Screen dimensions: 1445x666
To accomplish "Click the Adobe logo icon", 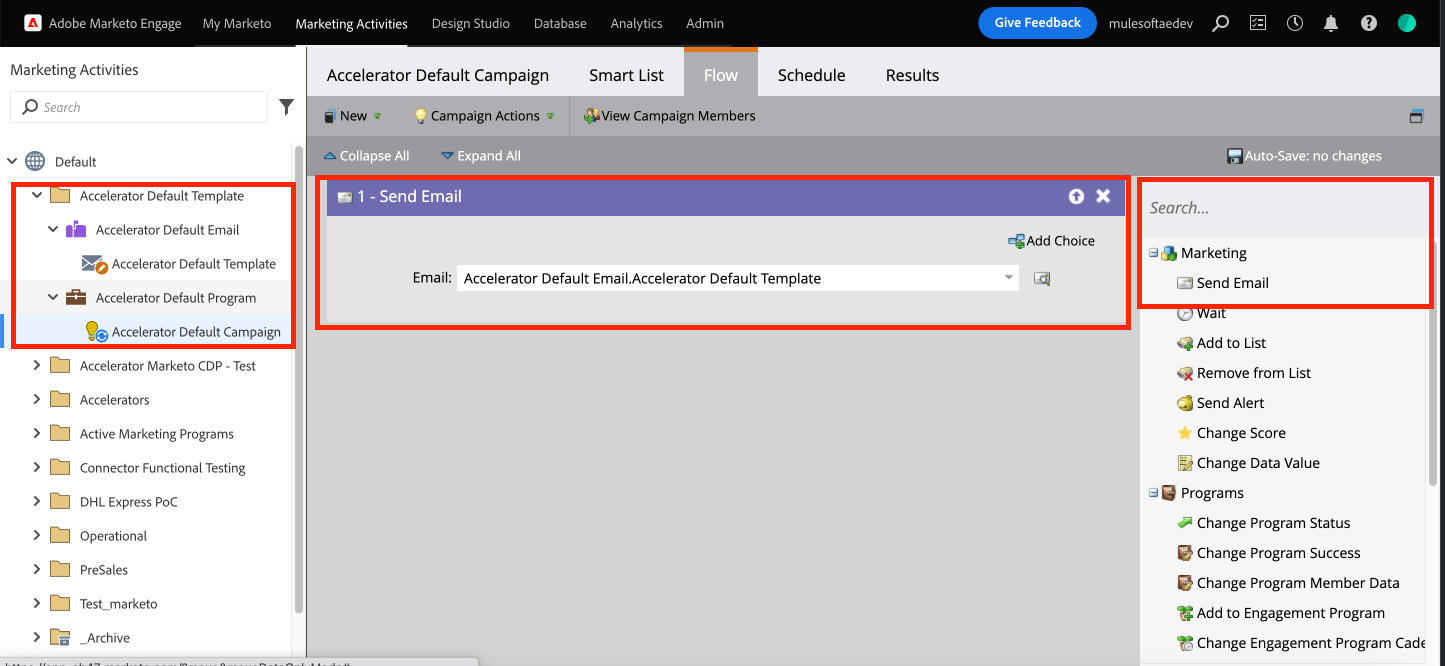I will coord(31,23).
